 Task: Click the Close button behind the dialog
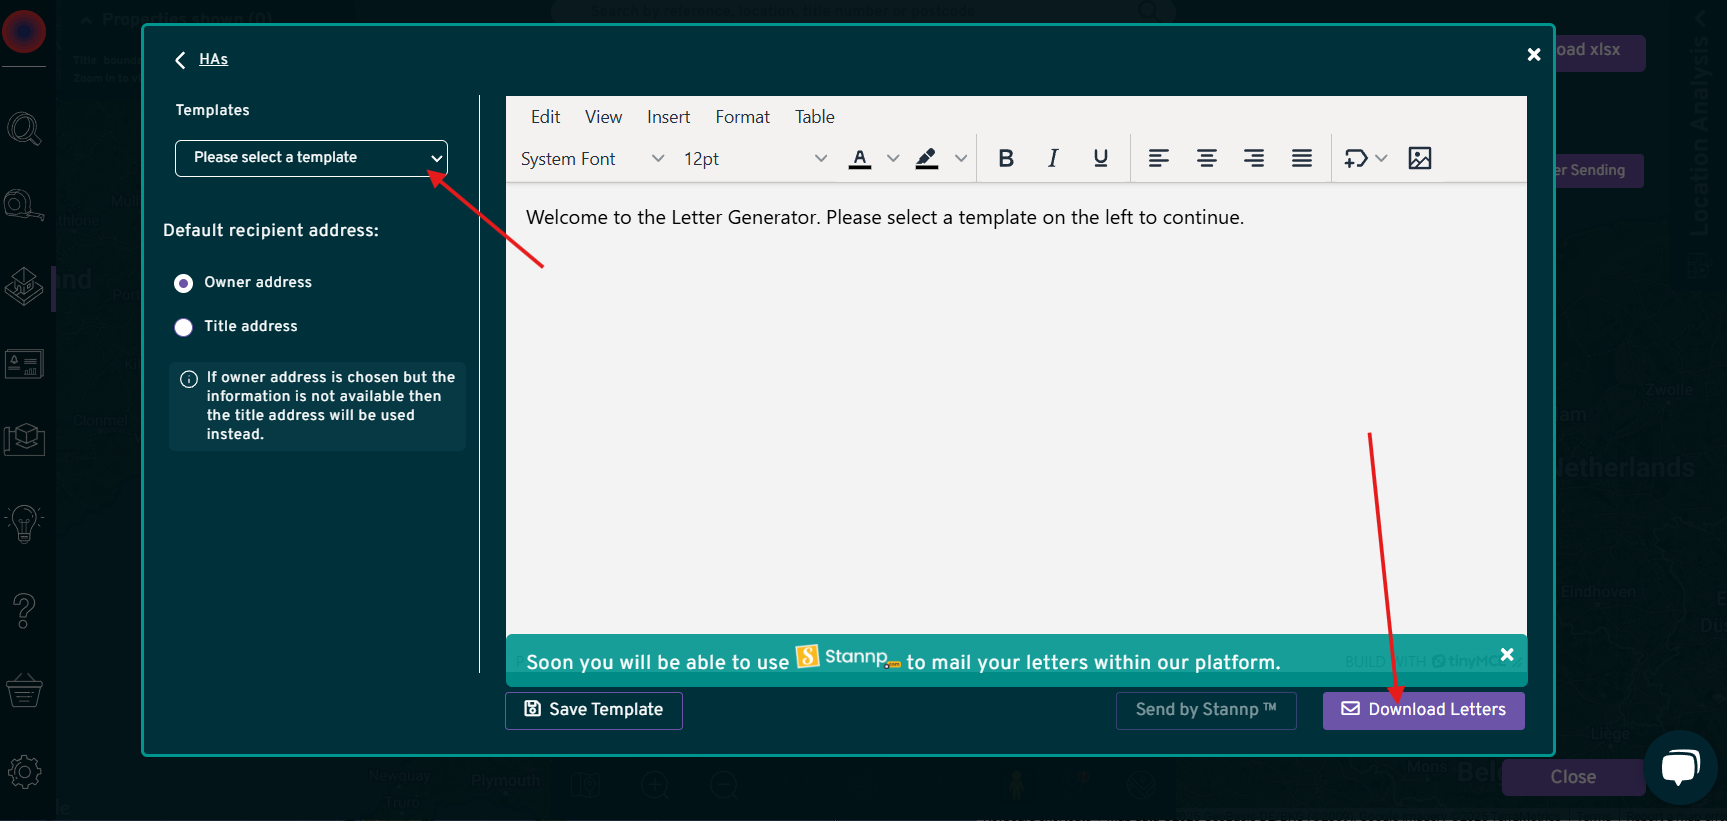point(1573,777)
